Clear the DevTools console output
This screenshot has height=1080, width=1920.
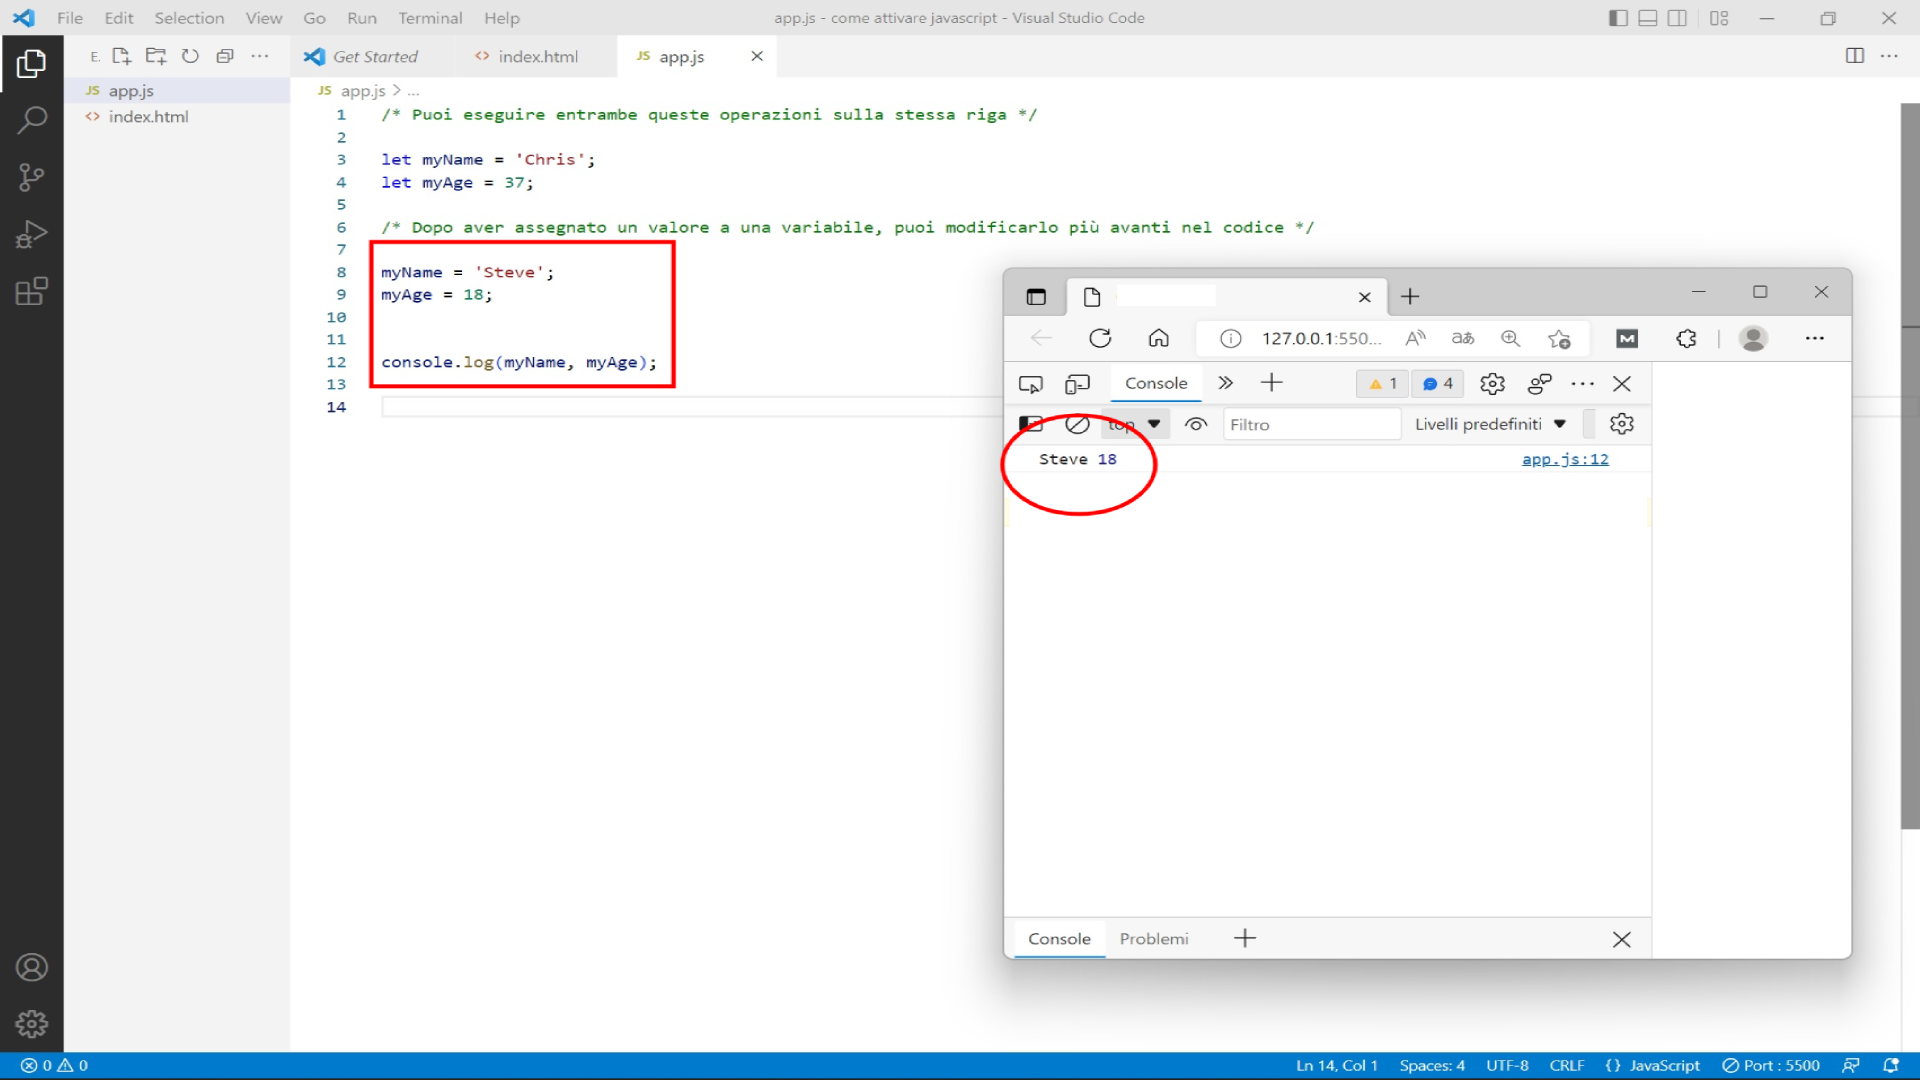1078,424
